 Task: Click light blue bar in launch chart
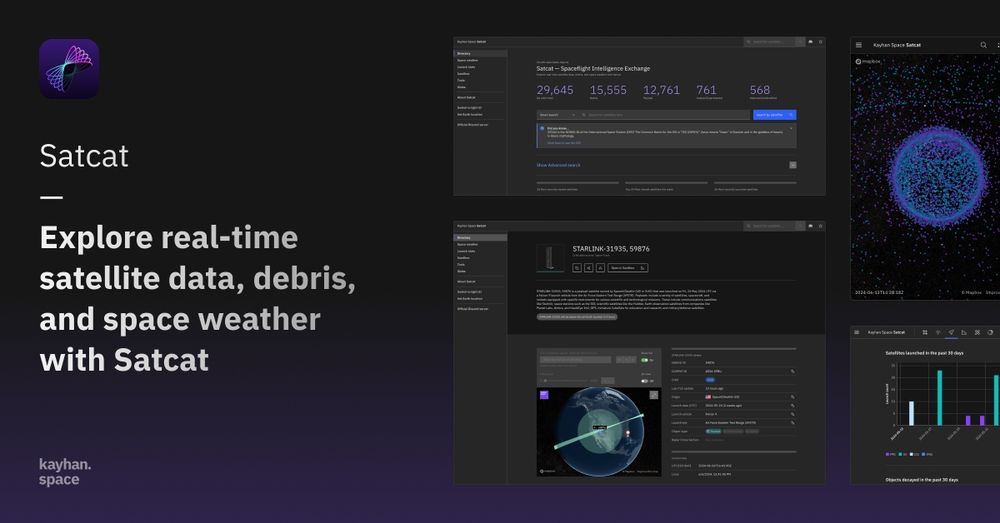(x=911, y=413)
